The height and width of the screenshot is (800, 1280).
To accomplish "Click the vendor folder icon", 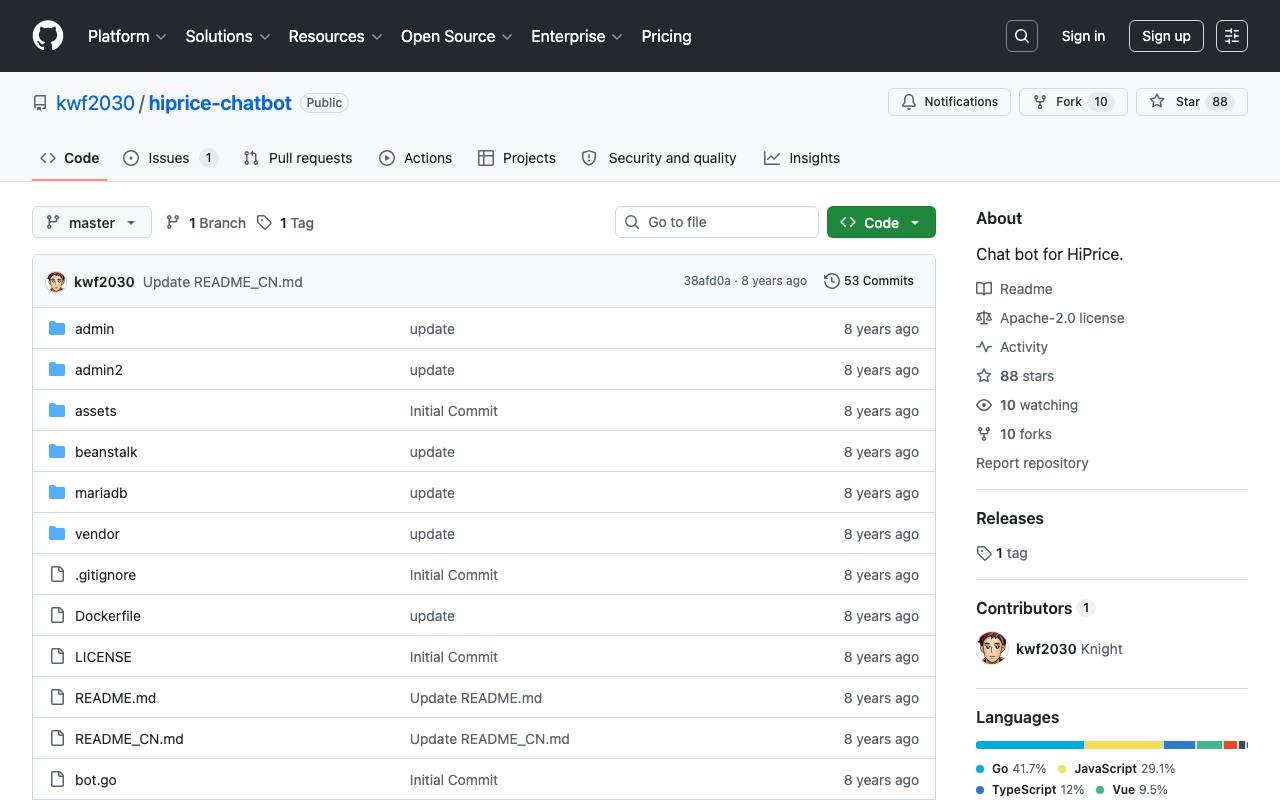I will 57,534.
